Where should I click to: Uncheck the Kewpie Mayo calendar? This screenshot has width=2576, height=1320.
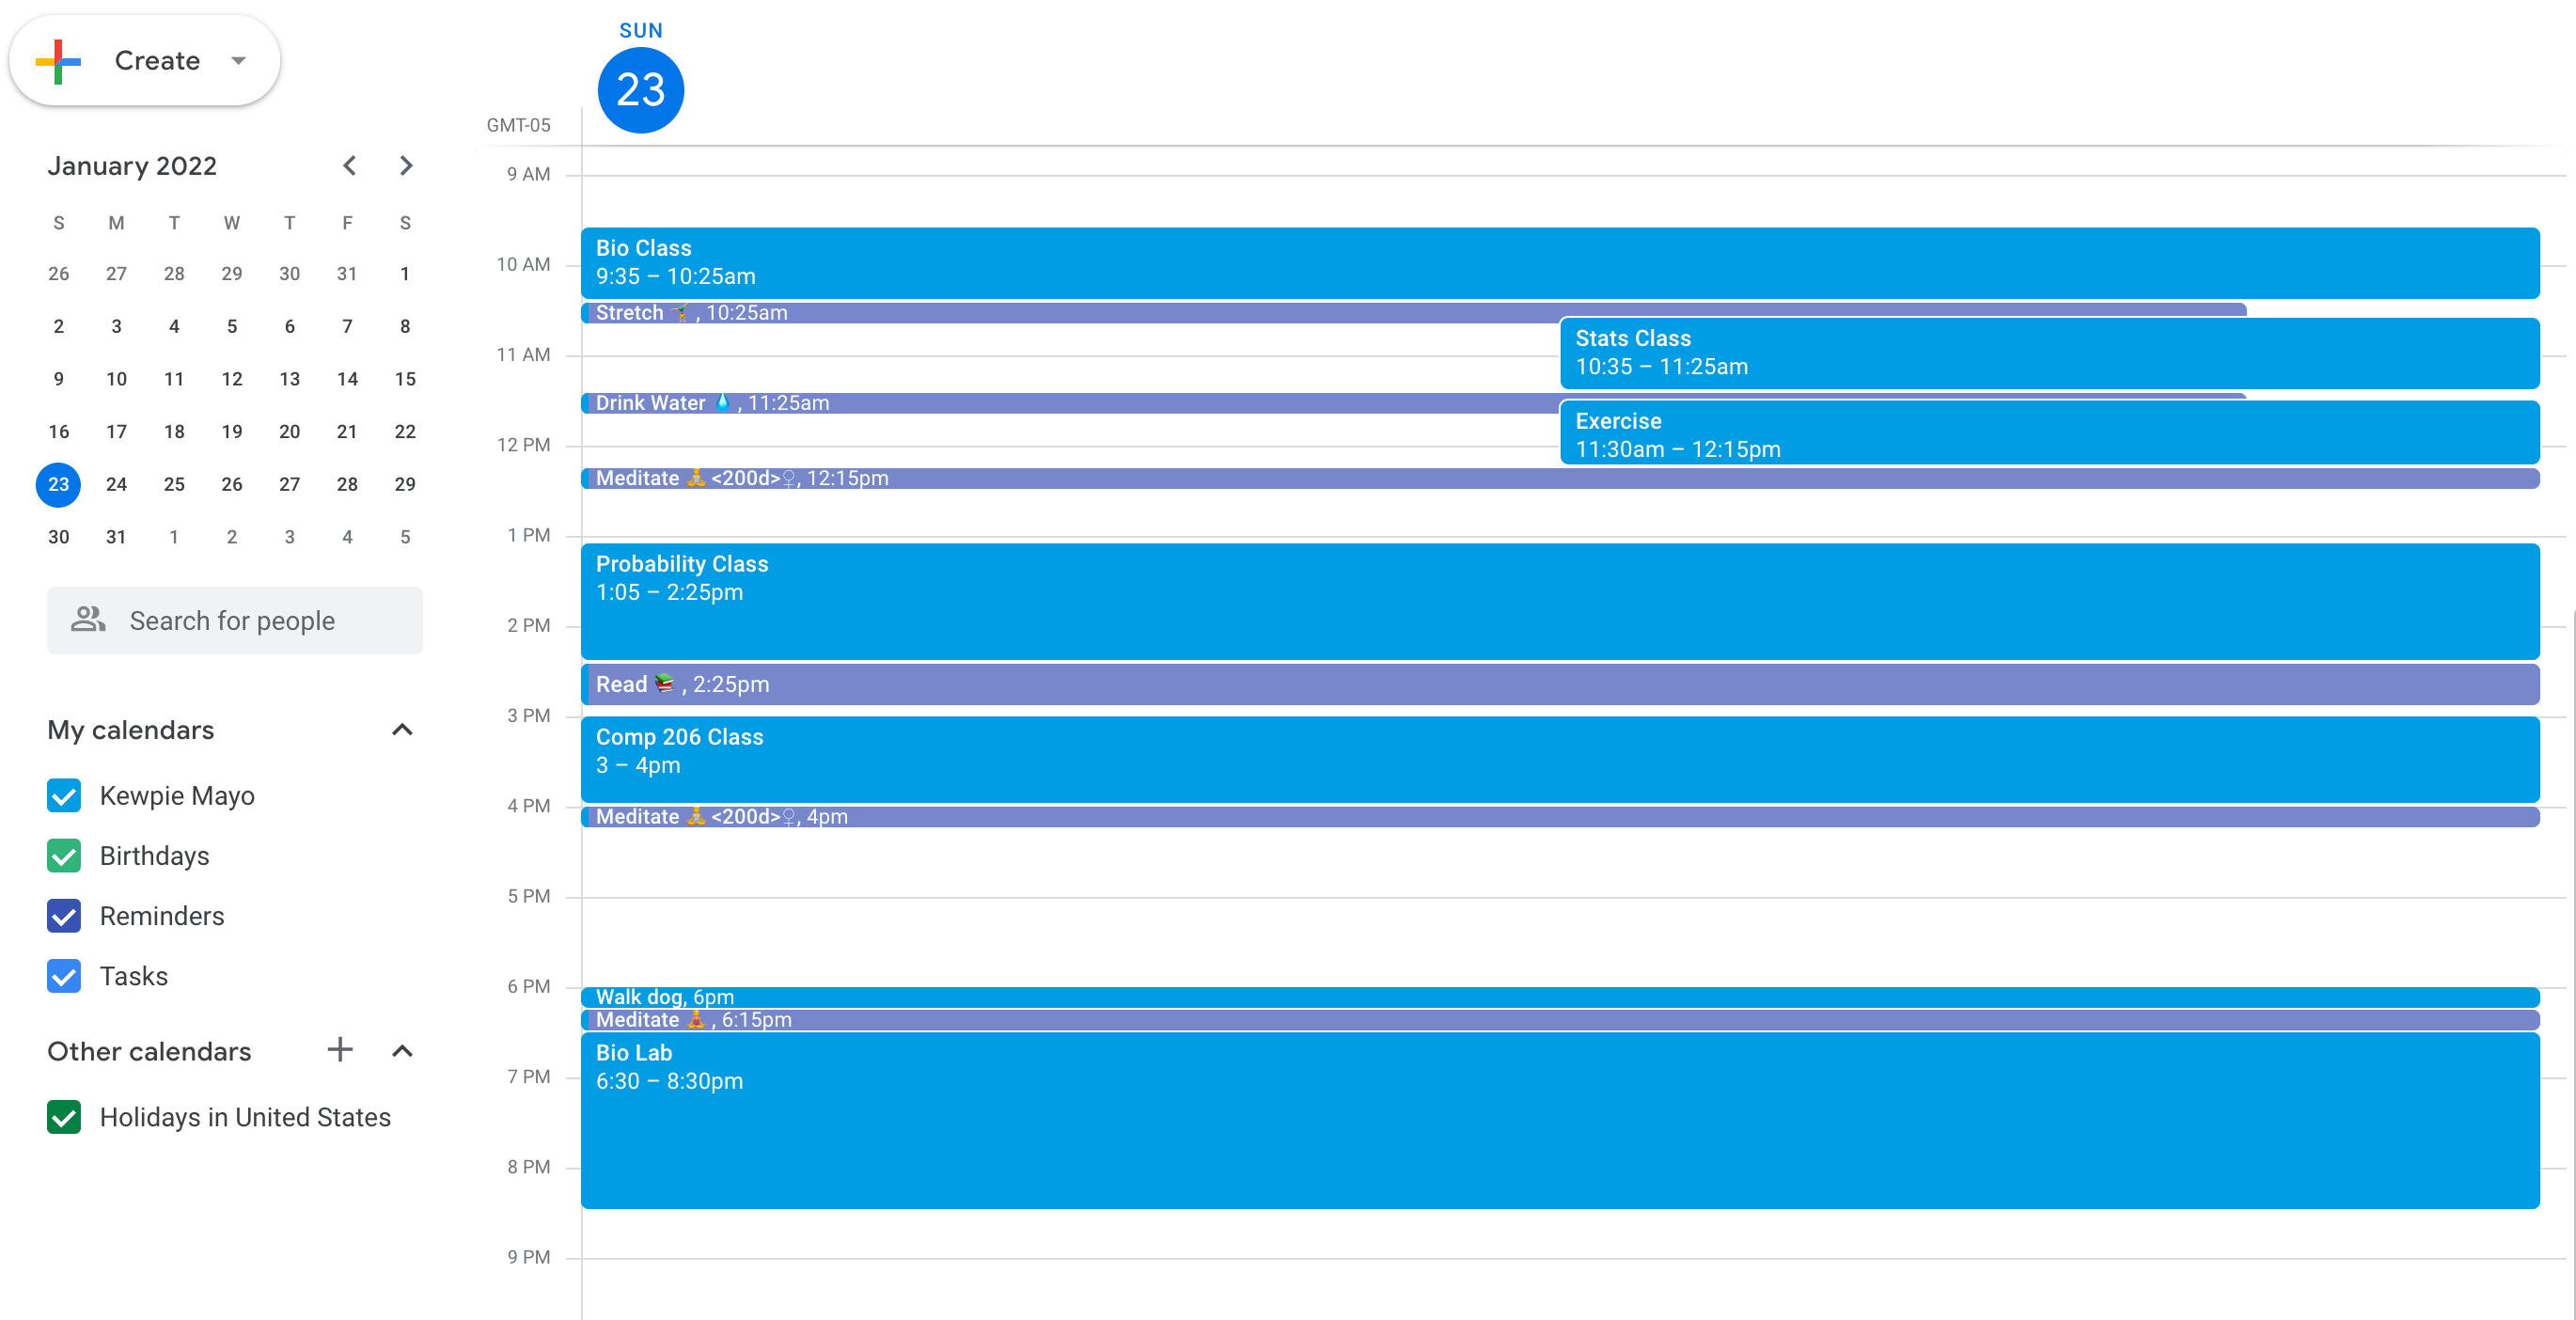coord(64,796)
